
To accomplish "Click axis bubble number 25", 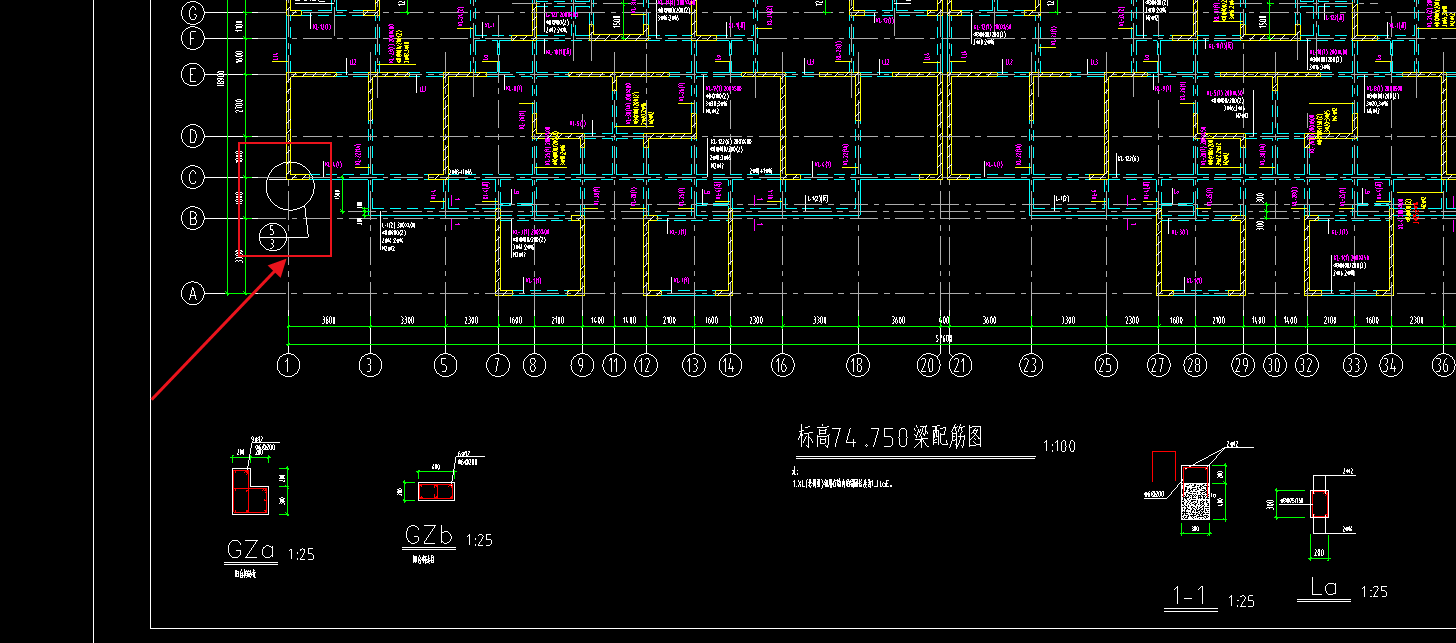I will click(x=1106, y=365).
